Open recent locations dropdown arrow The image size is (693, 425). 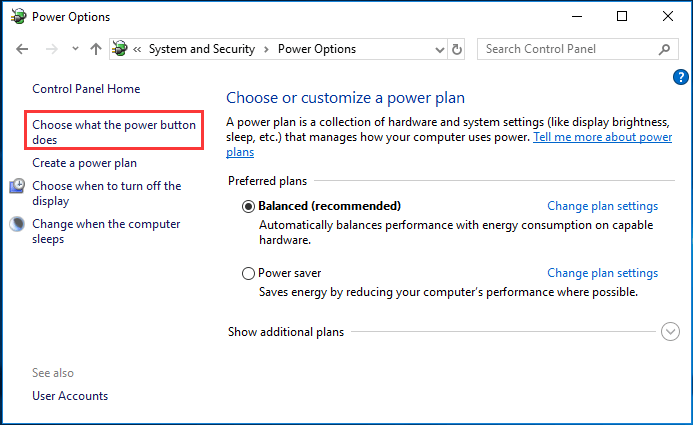[74, 49]
